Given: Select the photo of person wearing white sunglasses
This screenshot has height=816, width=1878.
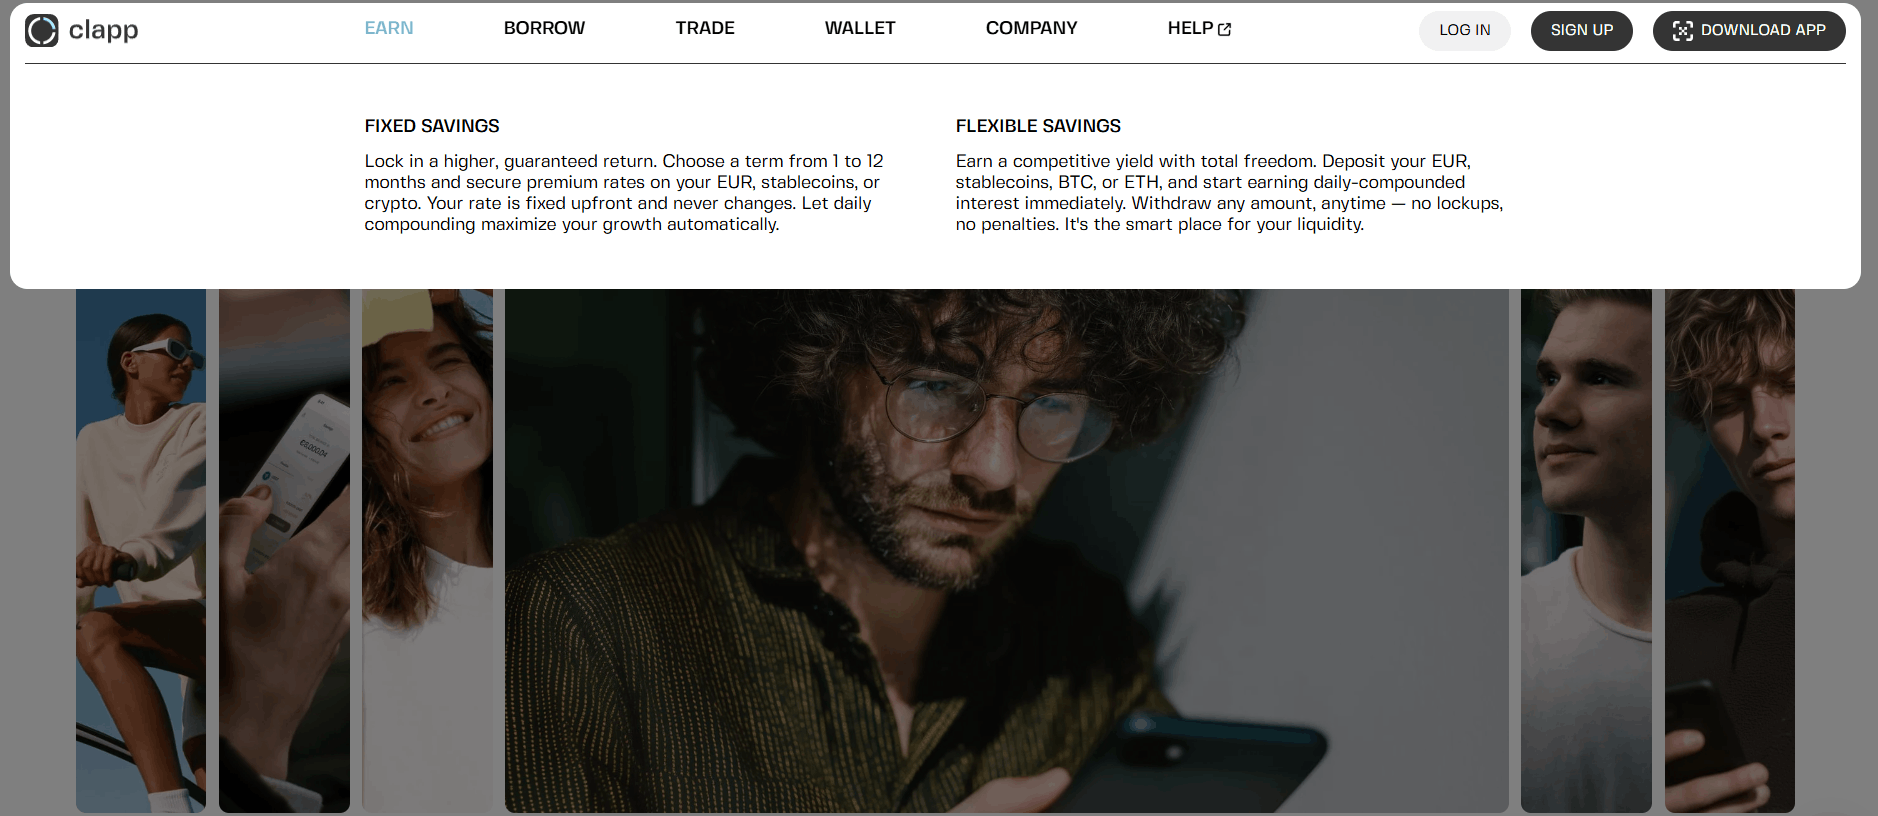Looking at the screenshot, I should (141, 550).
